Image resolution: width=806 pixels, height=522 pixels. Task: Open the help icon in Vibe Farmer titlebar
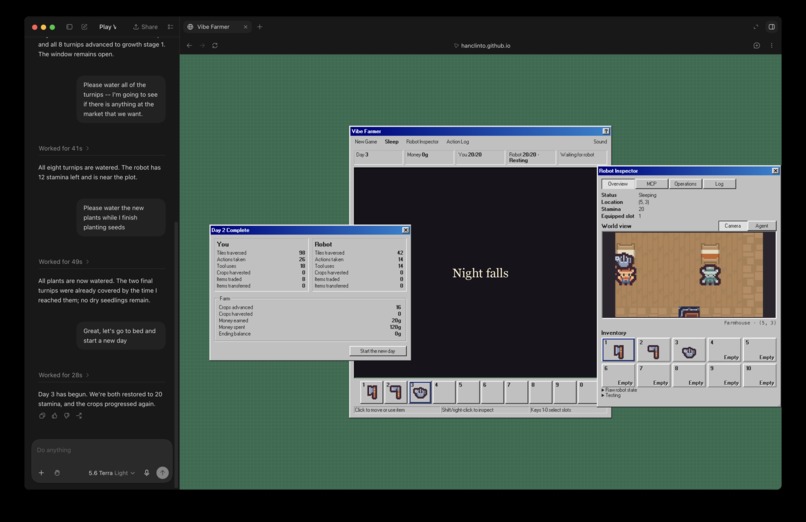[x=606, y=131]
